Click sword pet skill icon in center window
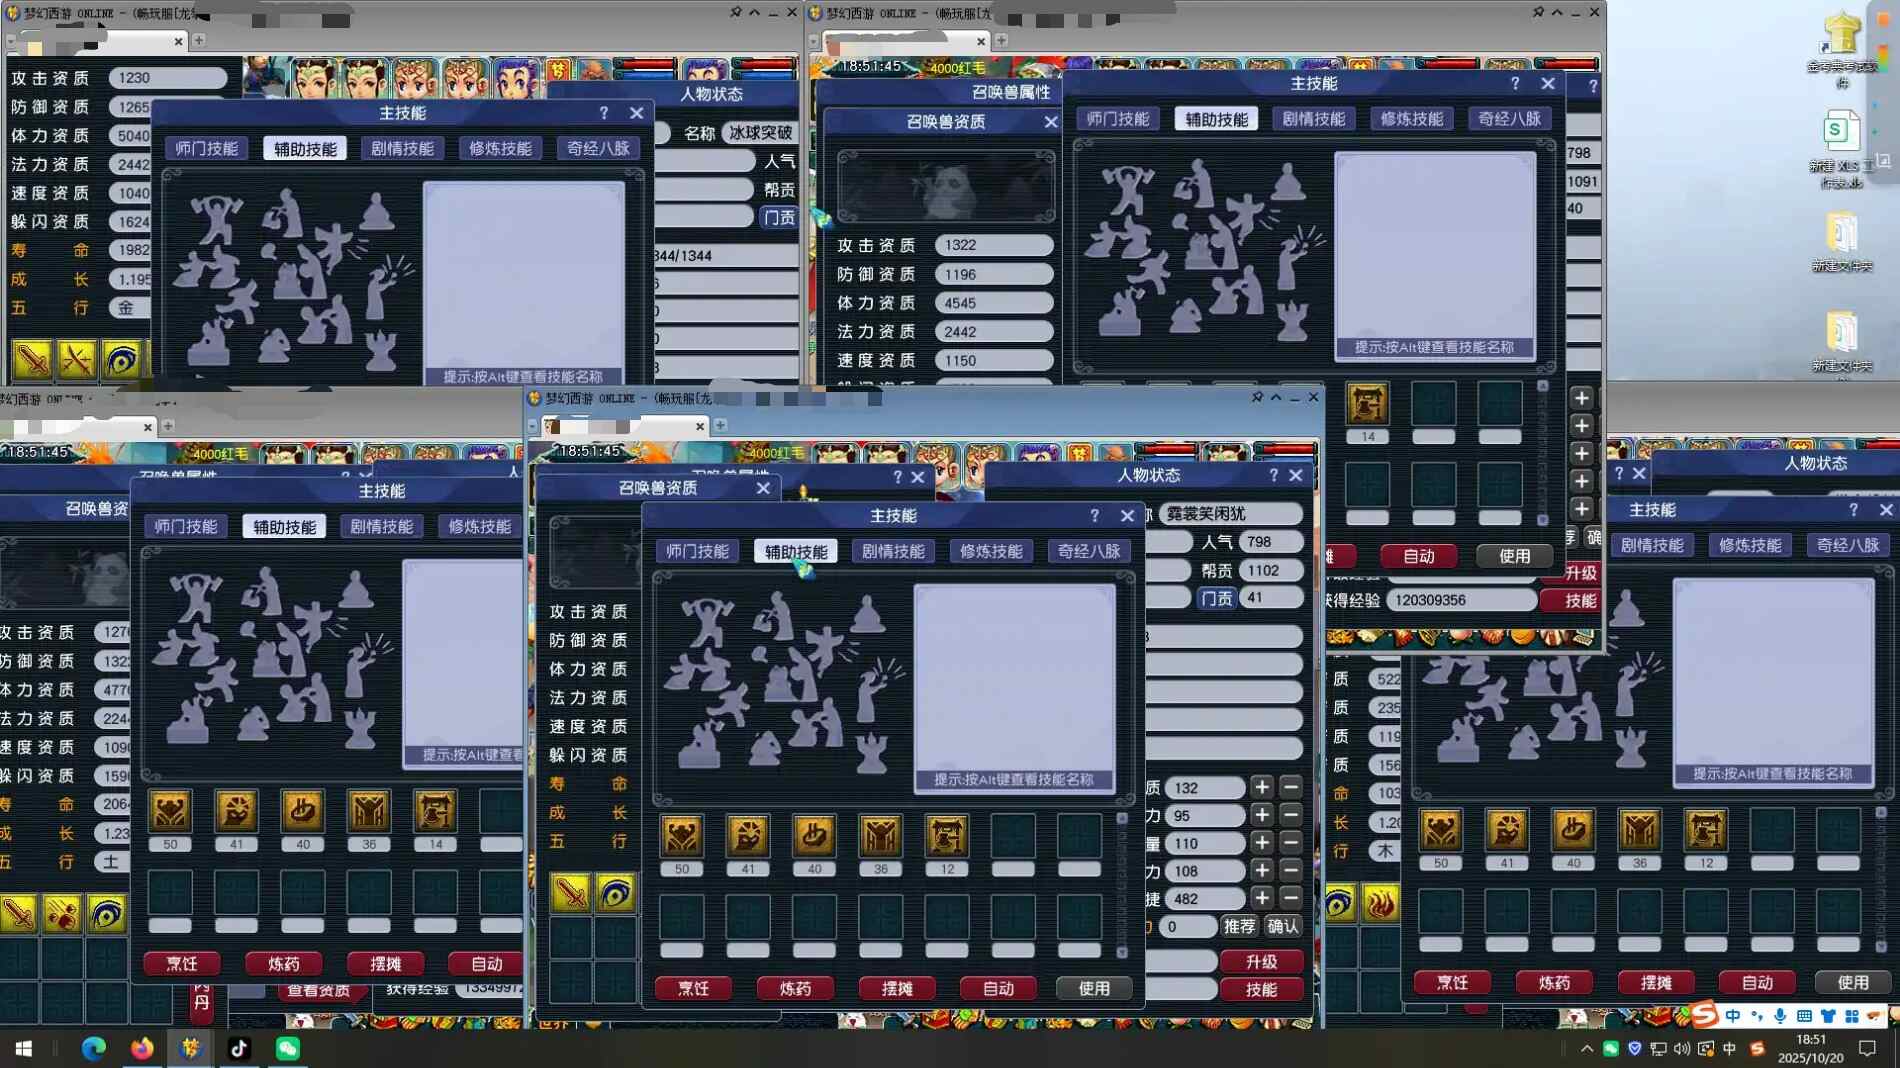Viewport: 1900px width, 1068px height. click(x=570, y=892)
